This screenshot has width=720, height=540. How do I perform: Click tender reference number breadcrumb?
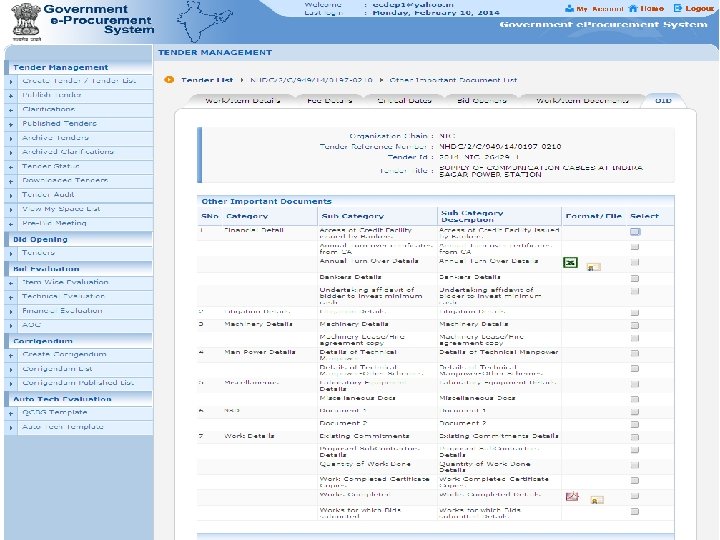[311, 80]
